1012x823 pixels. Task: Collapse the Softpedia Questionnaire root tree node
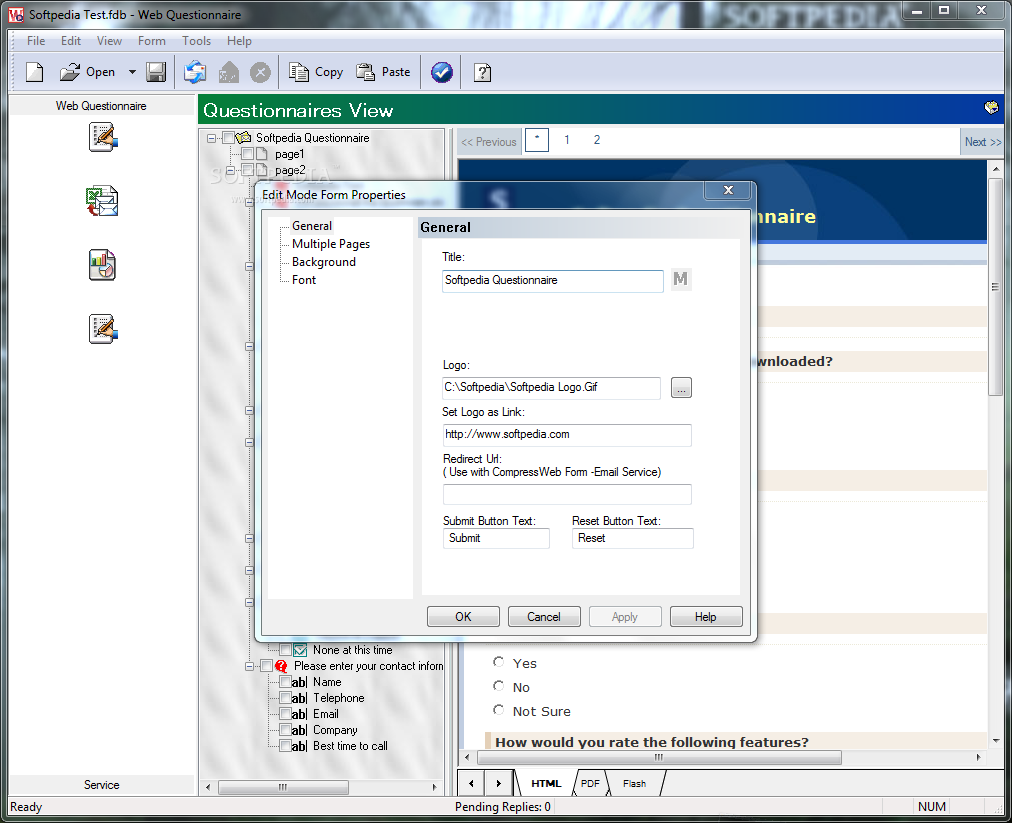point(211,138)
